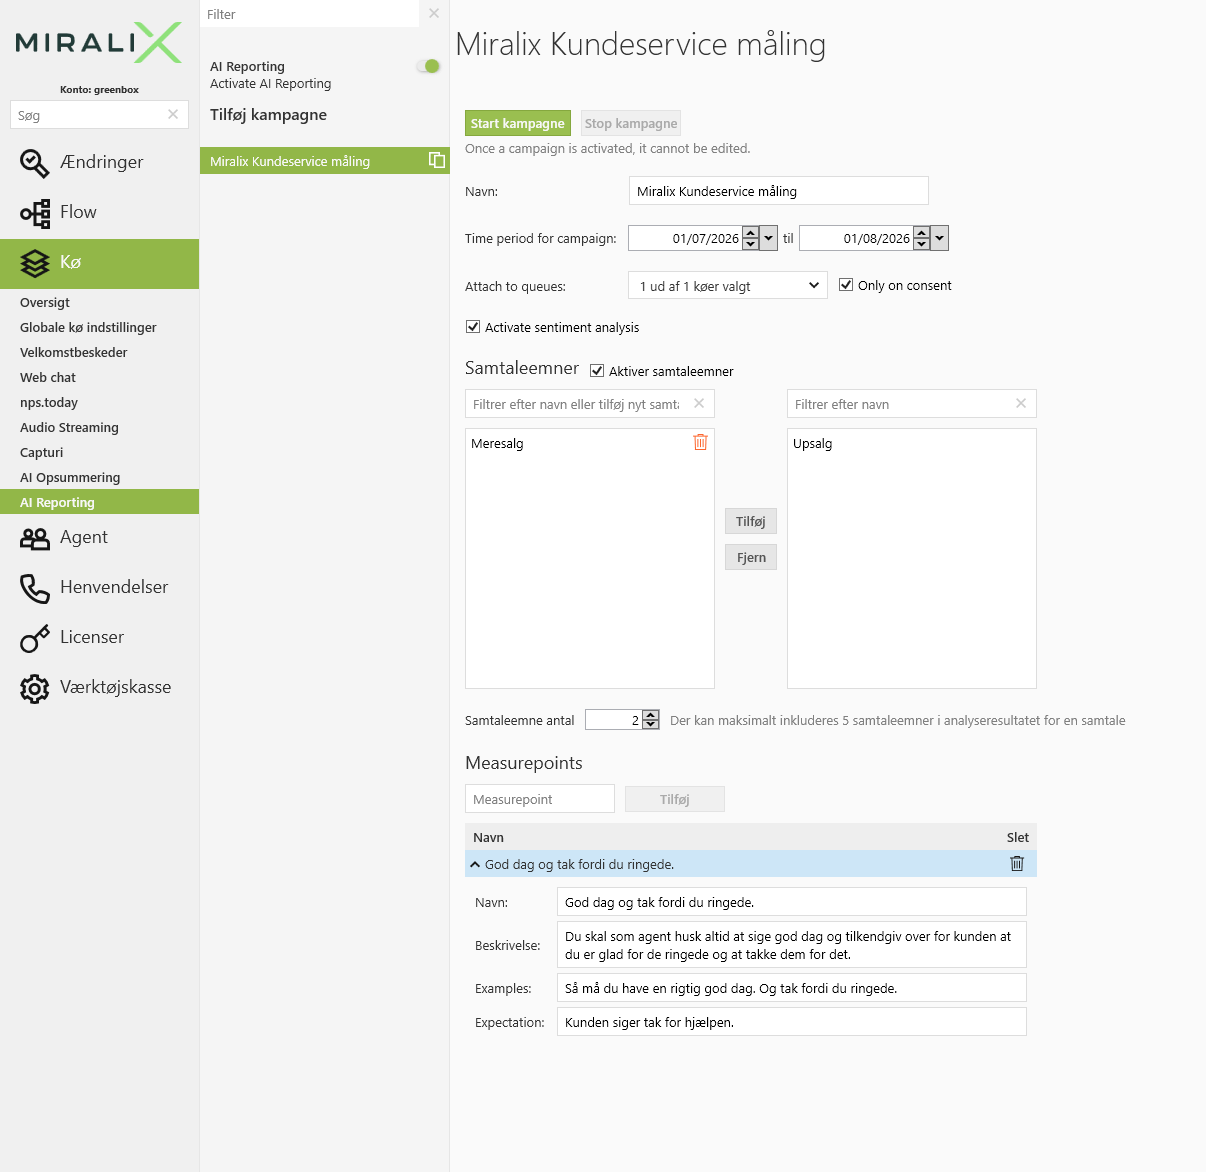Copy the Miralix Kundeservice måling campaign

[x=437, y=160]
